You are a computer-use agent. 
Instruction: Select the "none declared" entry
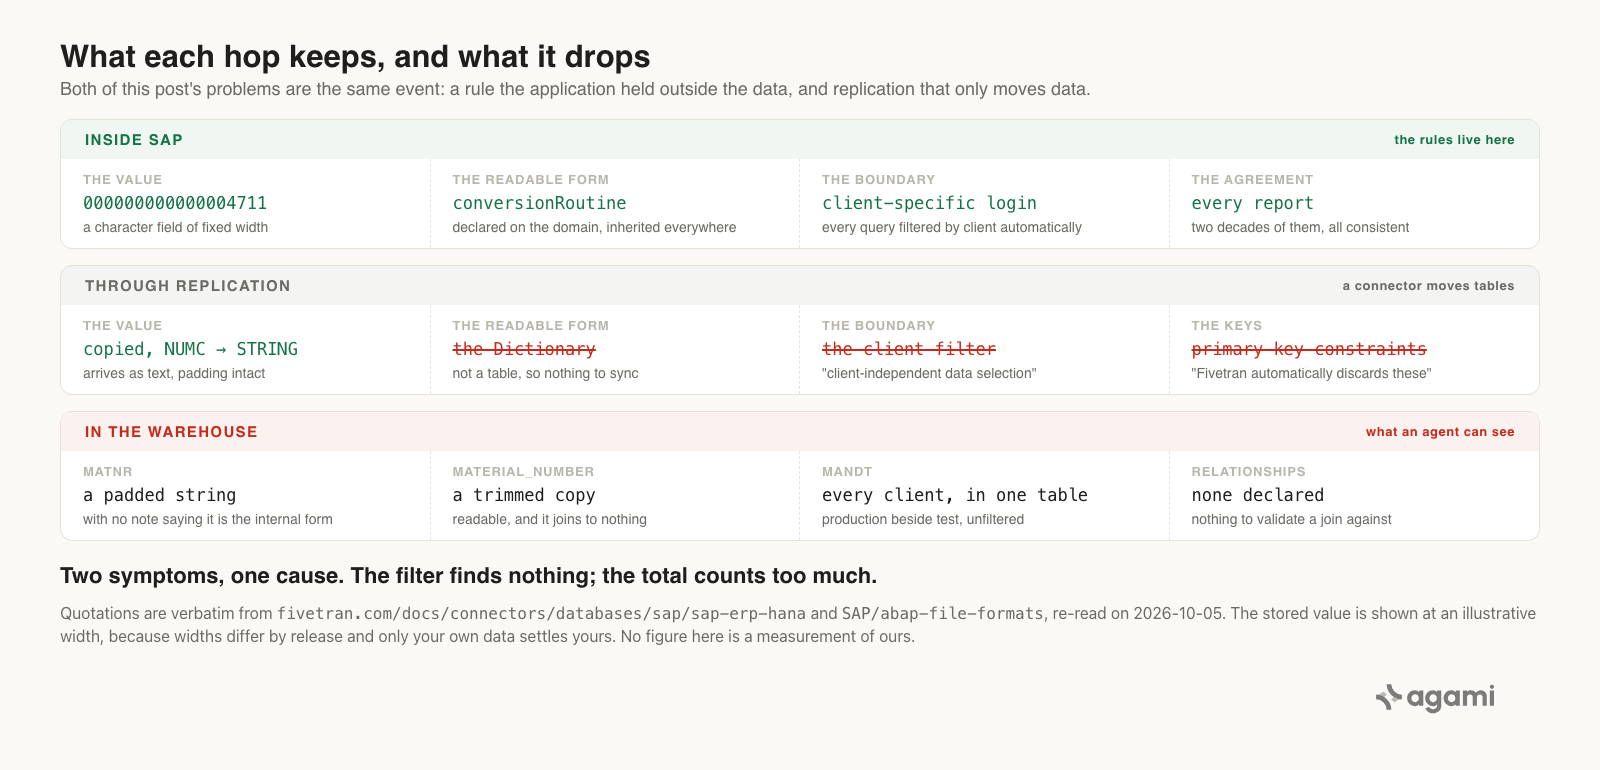pyautogui.click(x=1257, y=495)
